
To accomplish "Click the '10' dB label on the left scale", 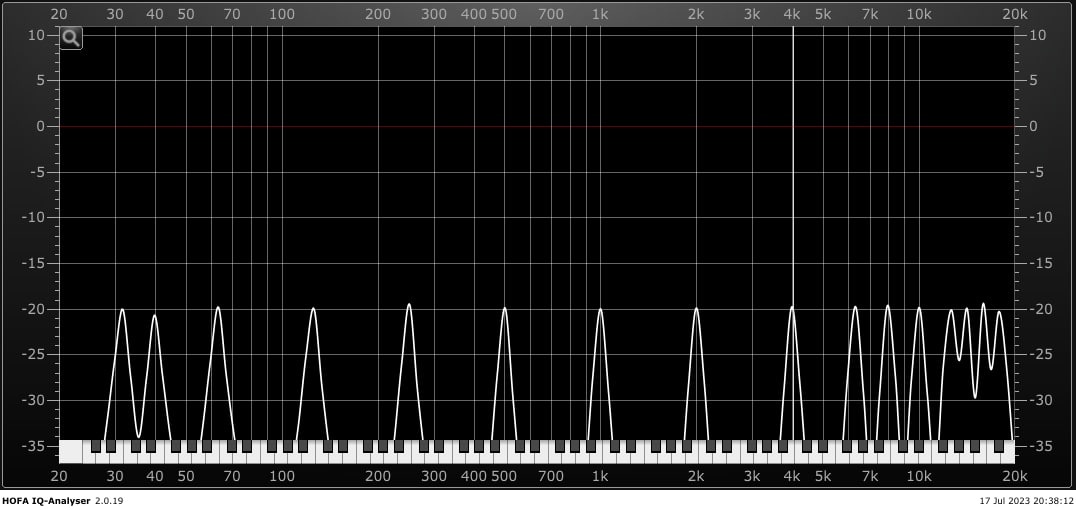I will pyautogui.click(x=38, y=35).
